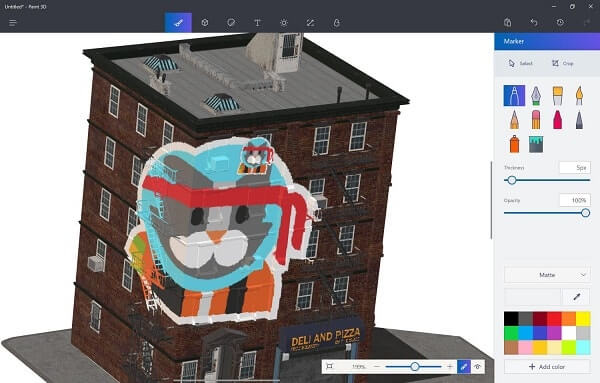
Task: Choose the indigo color swatch
Action: tap(540, 333)
